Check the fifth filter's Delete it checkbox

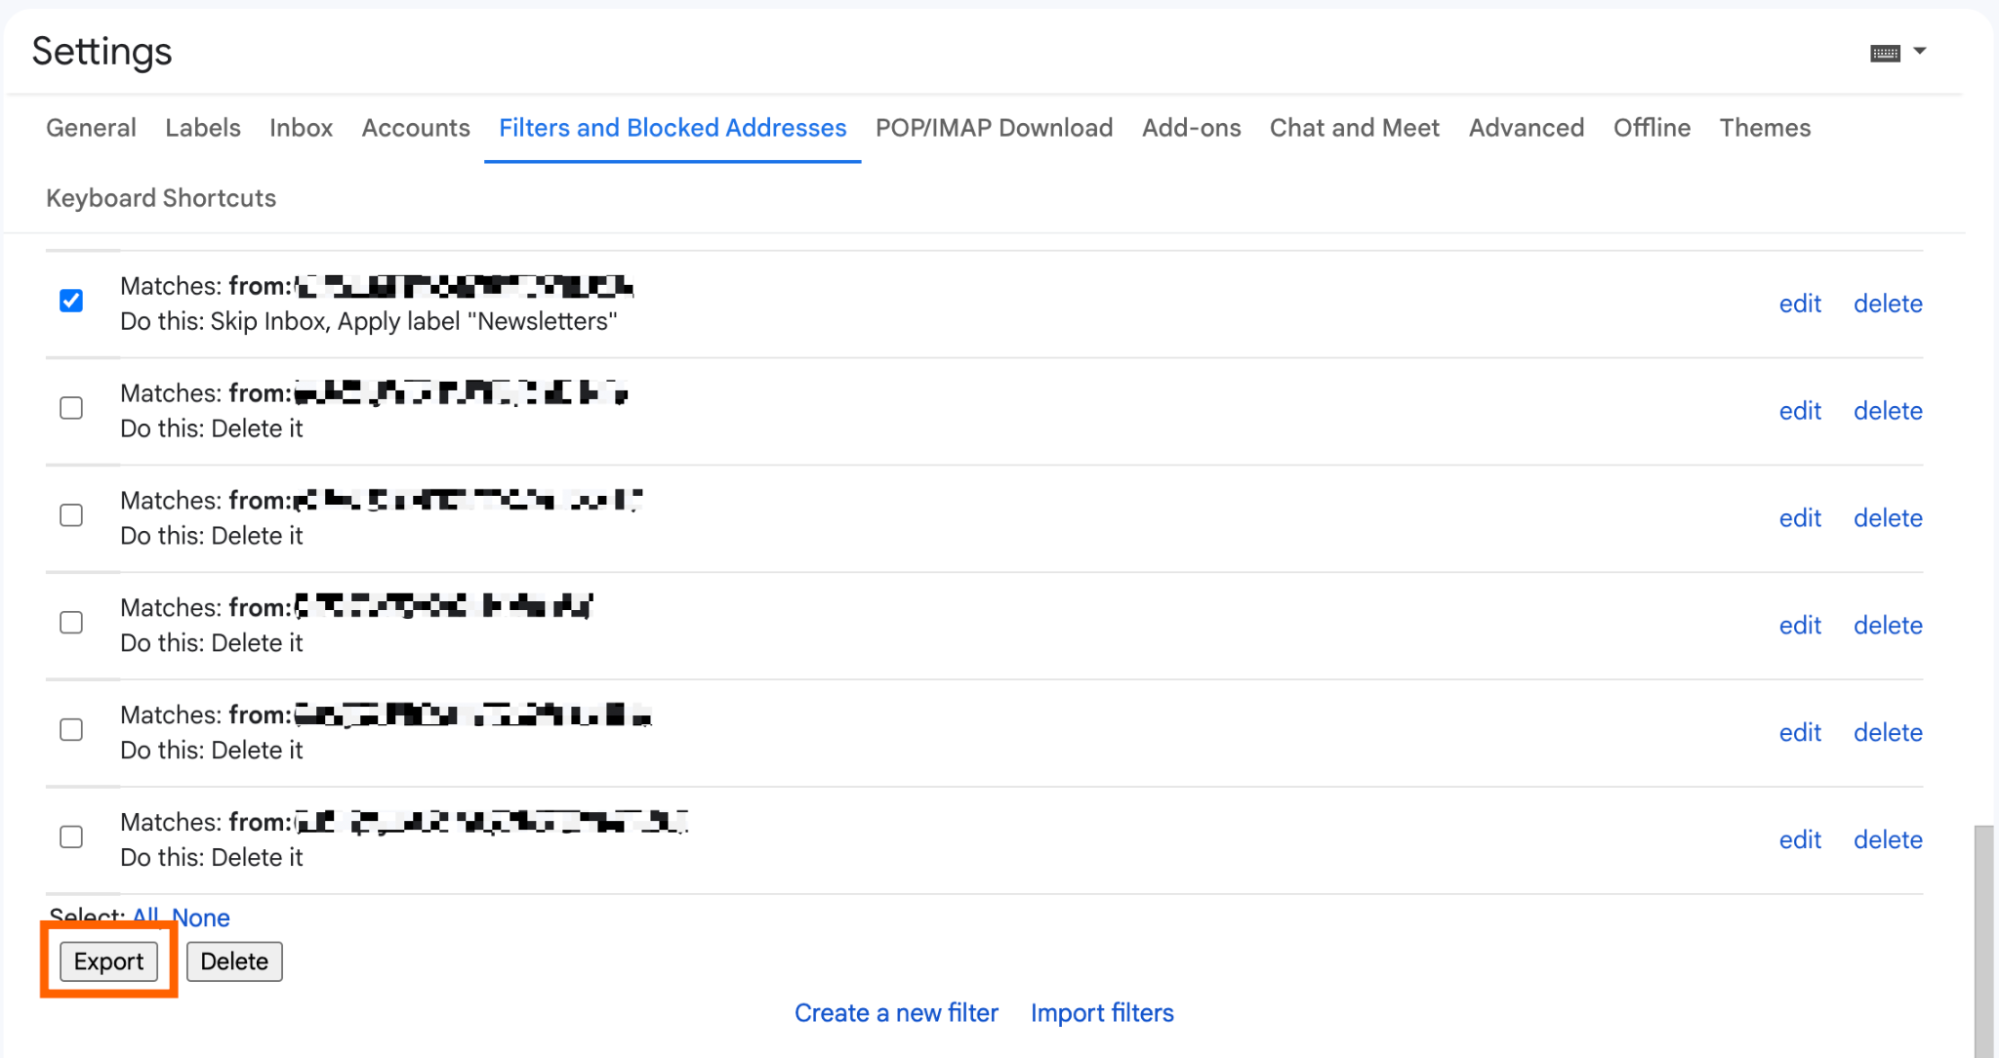(x=71, y=730)
